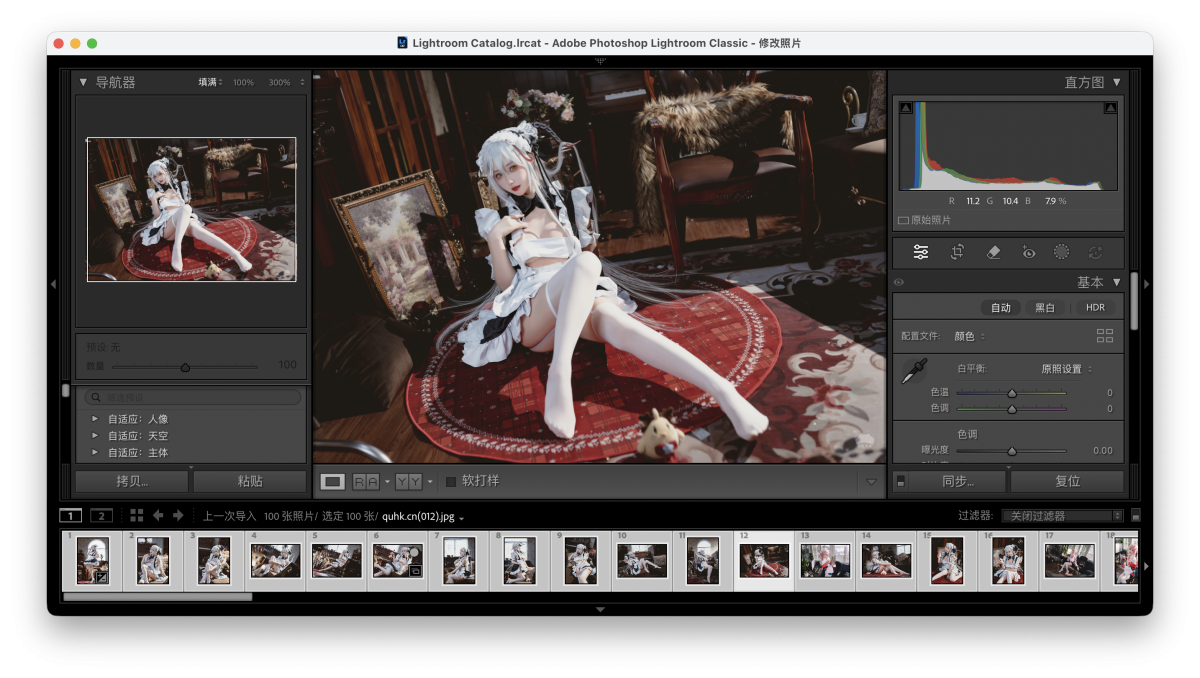Collapse the 导航器 navigator panel
Image resolution: width=1200 pixels, height=678 pixels.
(x=83, y=82)
